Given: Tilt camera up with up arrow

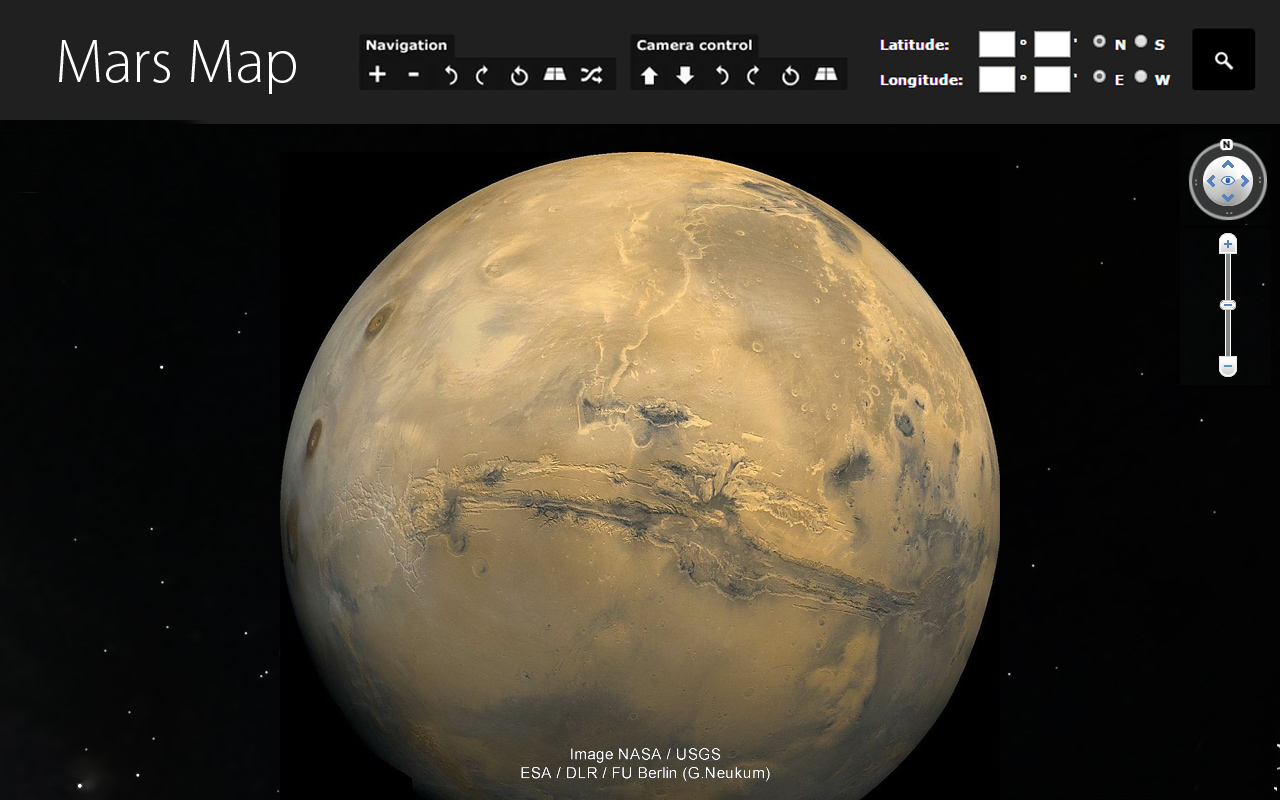Looking at the screenshot, I should [x=649, y=75].
